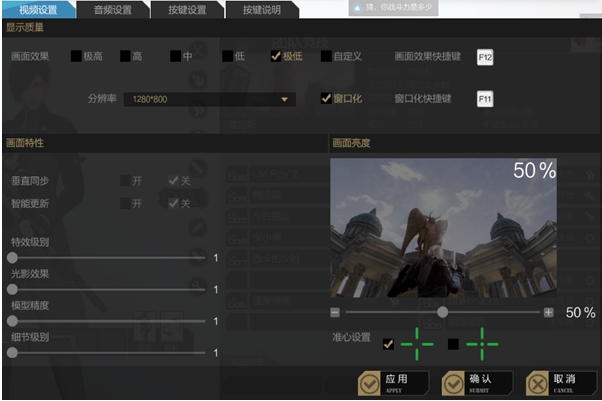Click the brightness slider handle

pyautogui.click(x=442, y=312)
